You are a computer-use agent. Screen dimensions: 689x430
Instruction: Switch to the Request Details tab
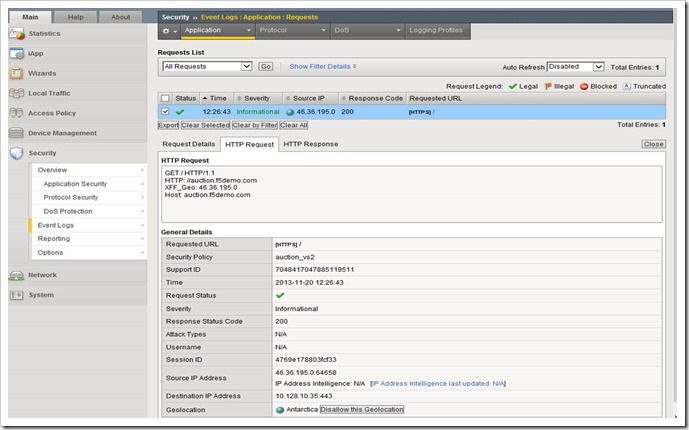[188, 144]
